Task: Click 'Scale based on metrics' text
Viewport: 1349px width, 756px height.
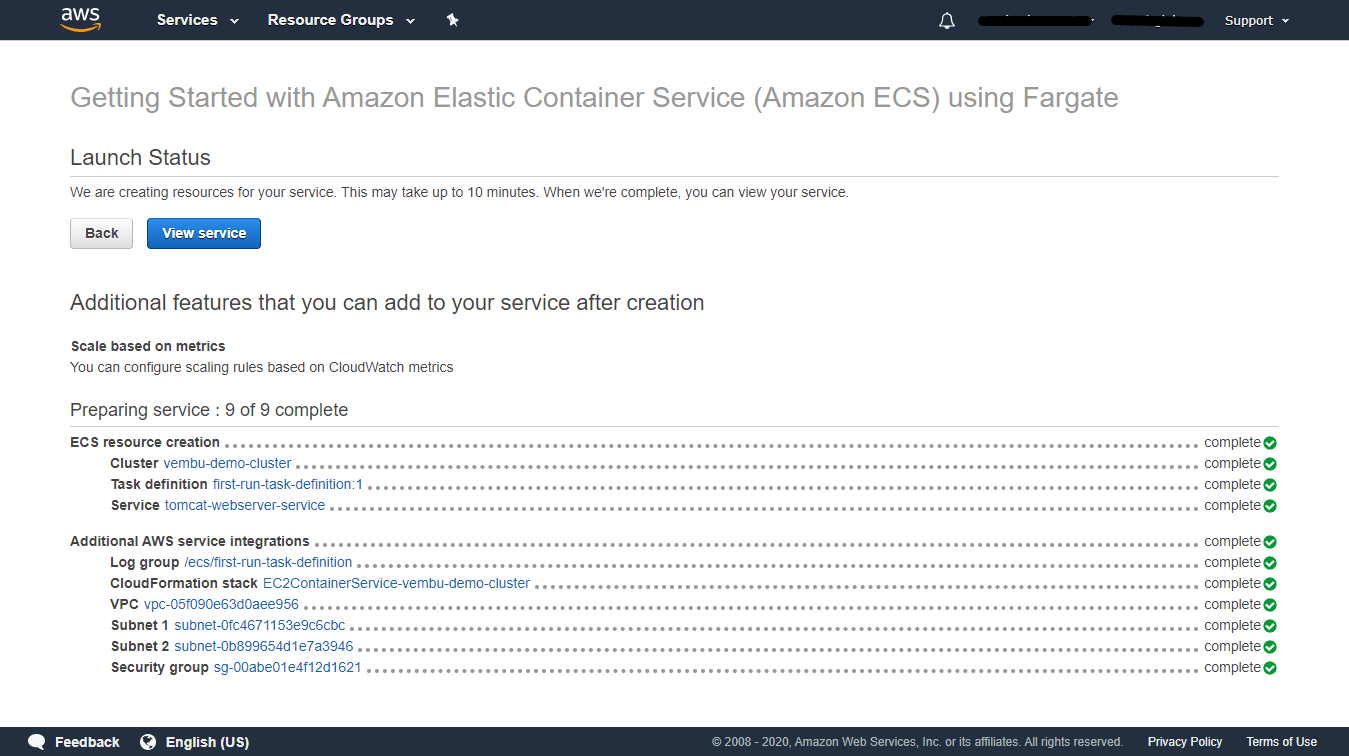Action: 148,346
